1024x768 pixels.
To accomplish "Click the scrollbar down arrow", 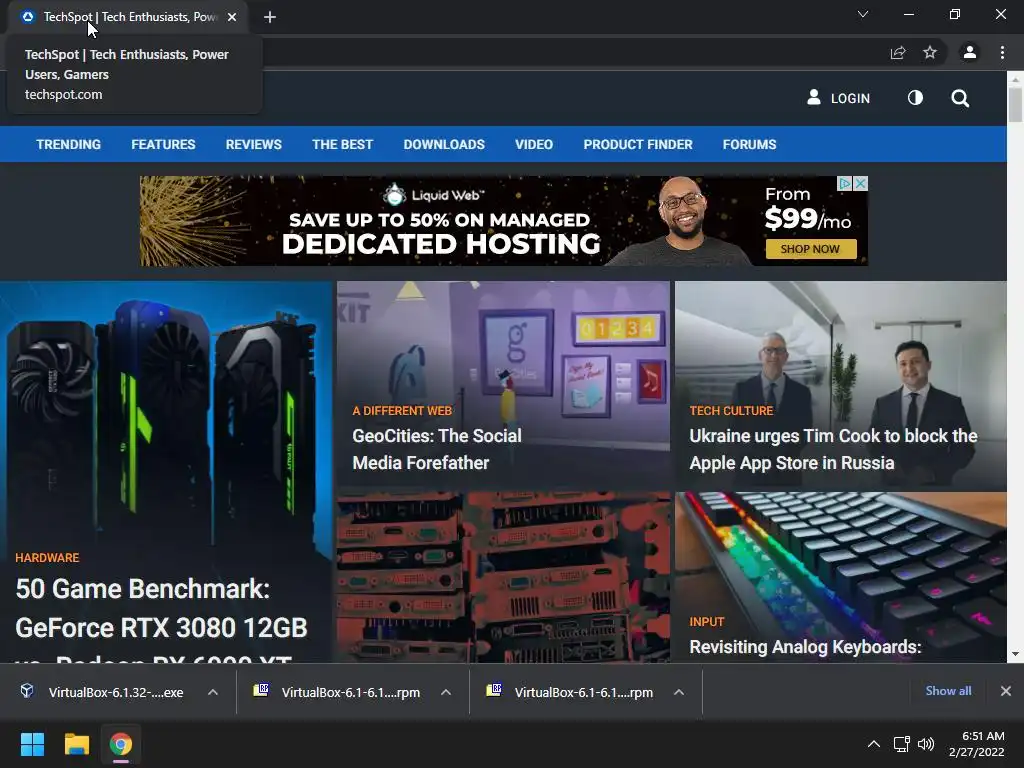I will 1015,654.
